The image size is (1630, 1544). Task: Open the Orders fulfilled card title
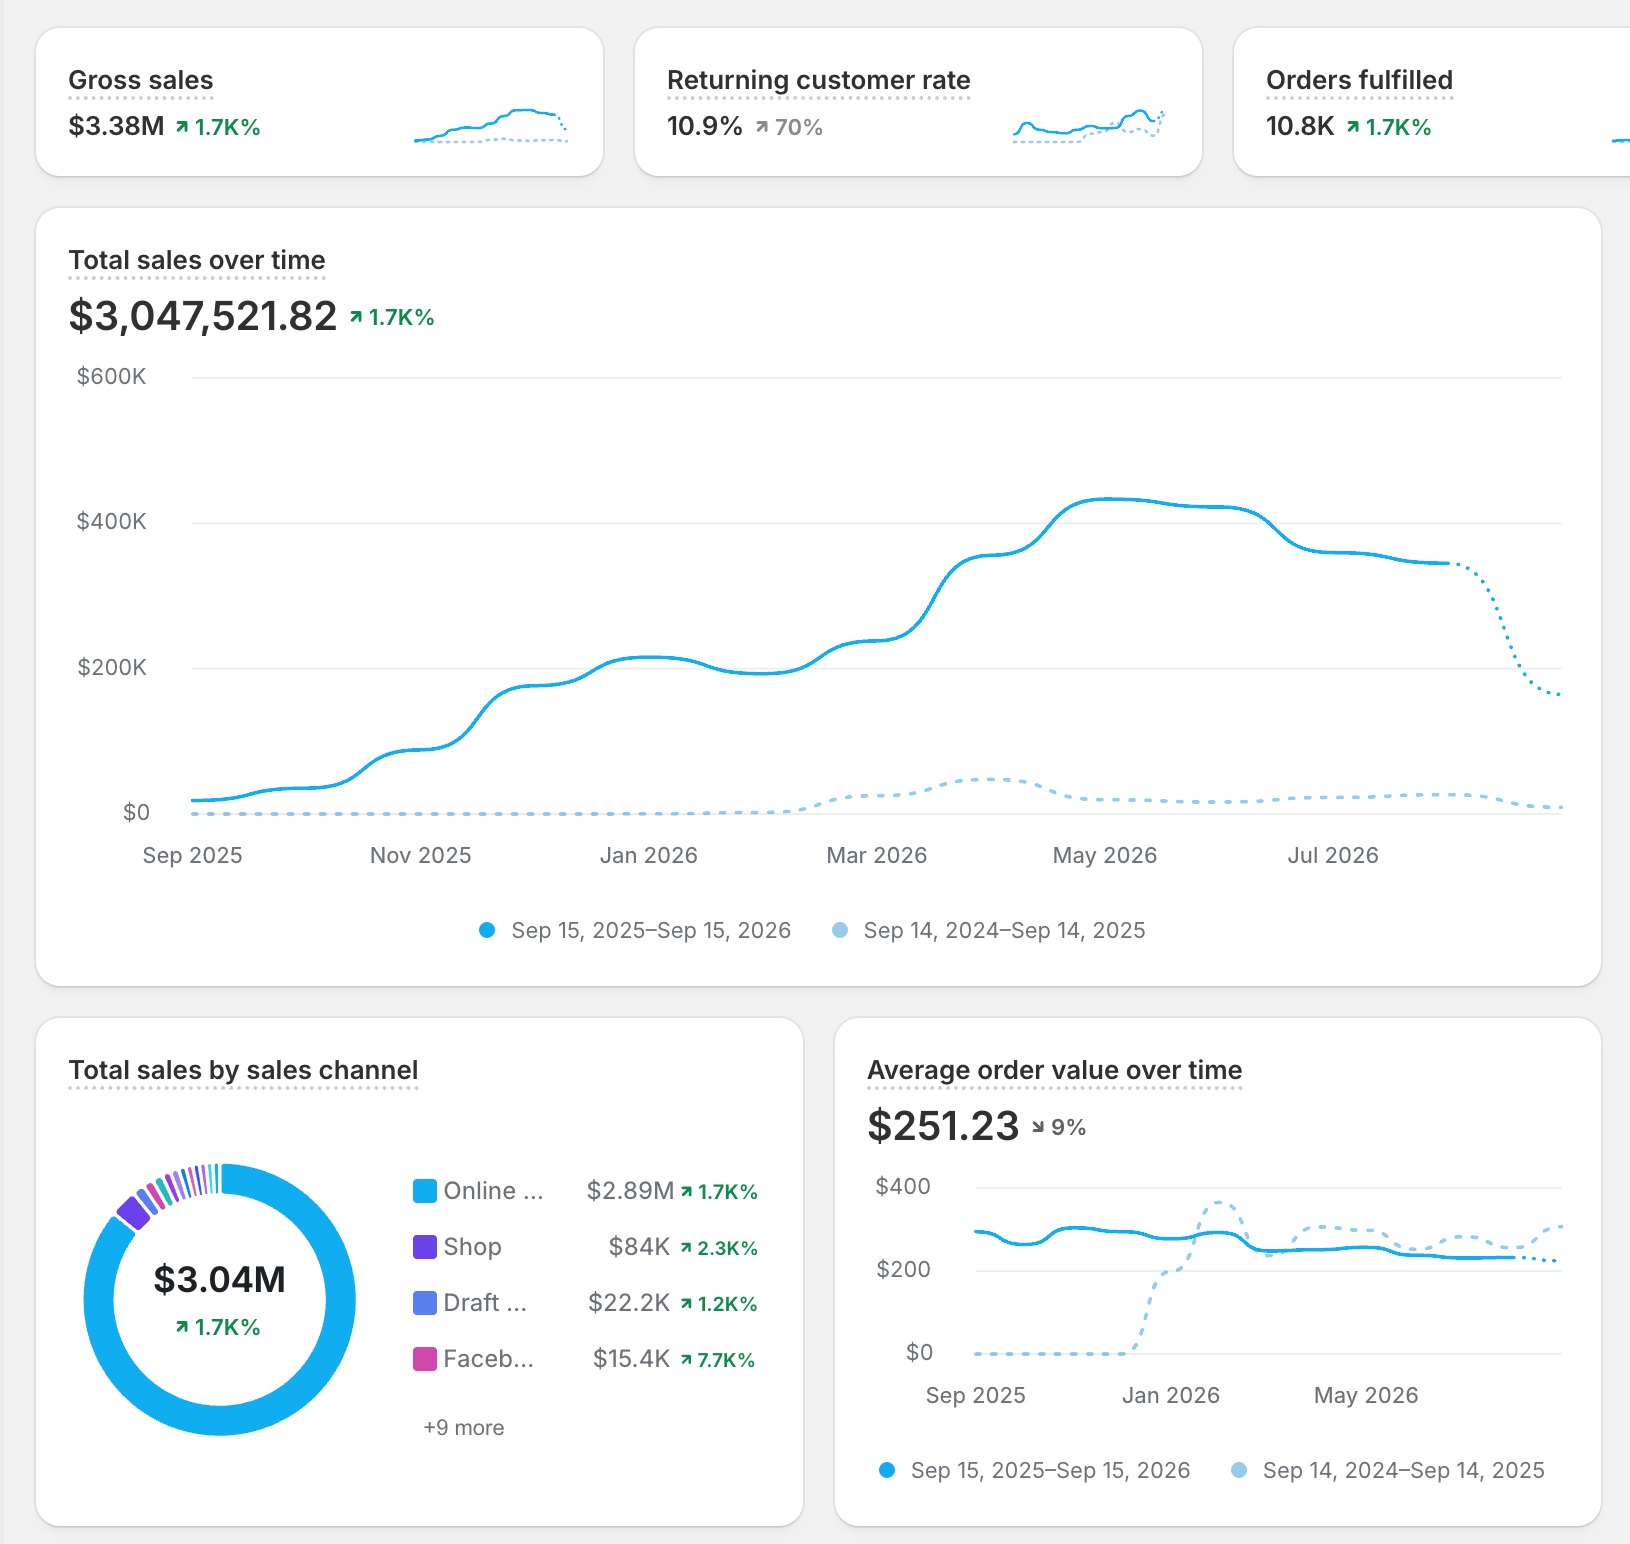tap(1359, 80)
